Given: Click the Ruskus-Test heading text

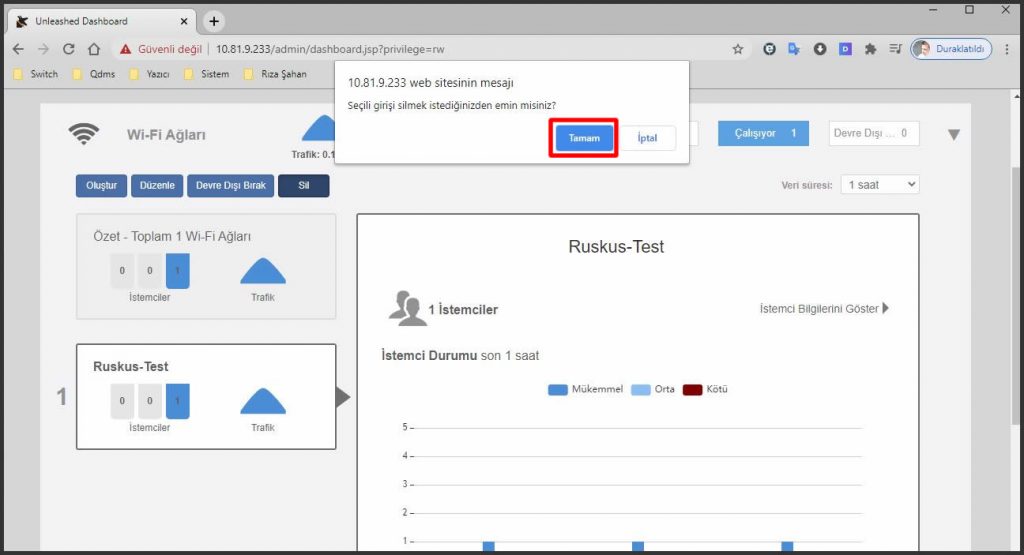Looking at the screenshot, I should 616,247.
